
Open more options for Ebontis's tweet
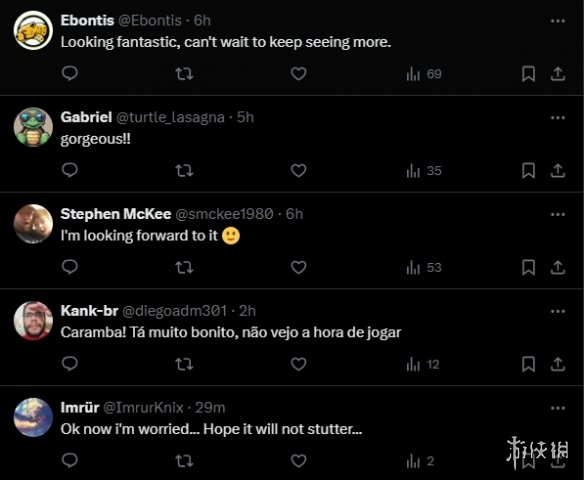click(x=558, y=21)
